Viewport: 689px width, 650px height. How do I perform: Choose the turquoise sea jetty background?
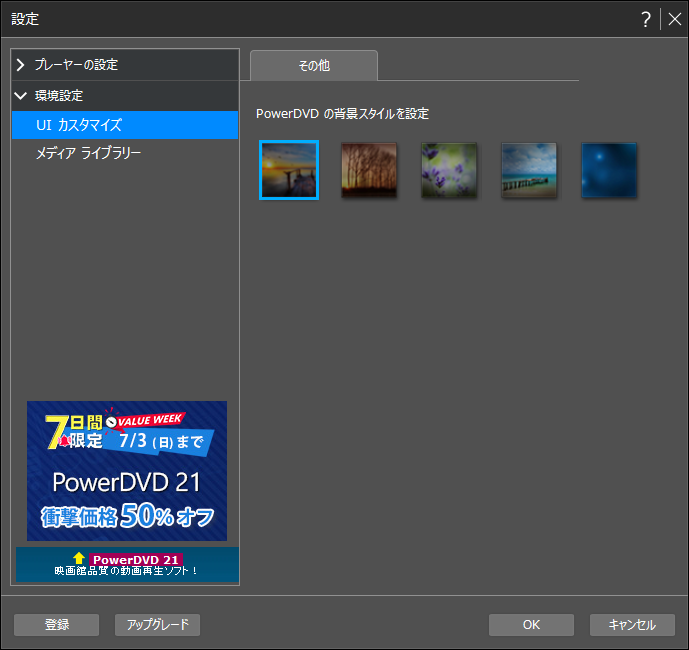[529, 170]
